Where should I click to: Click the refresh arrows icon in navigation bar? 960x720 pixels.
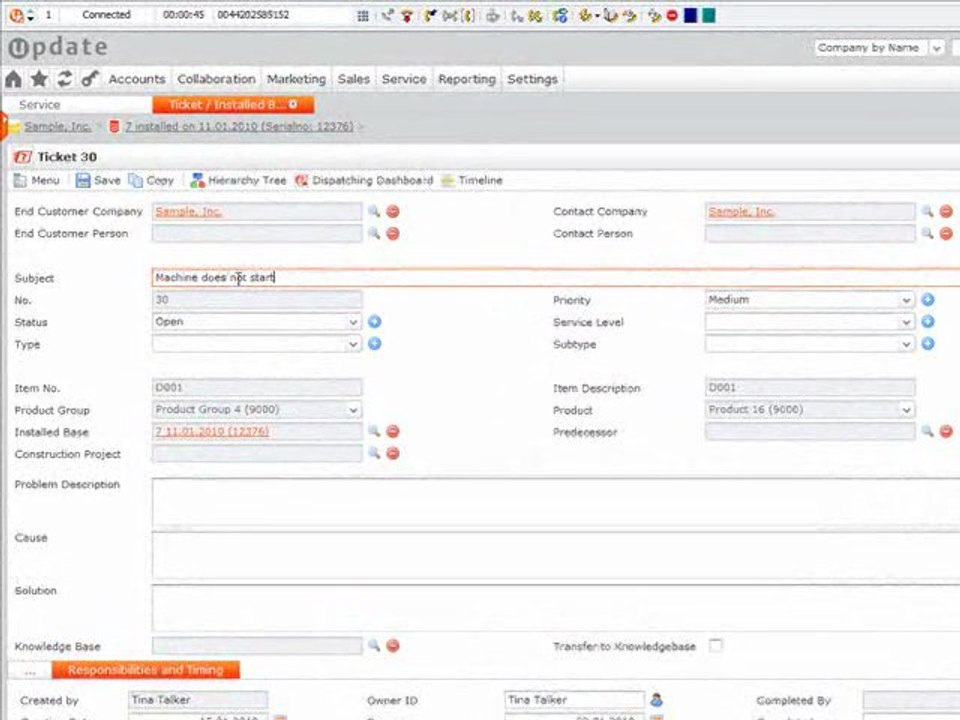(64, 79)
